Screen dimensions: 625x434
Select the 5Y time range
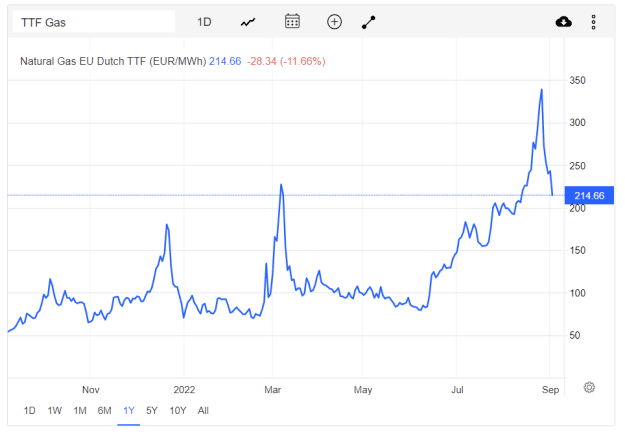(x=152, y=410)
